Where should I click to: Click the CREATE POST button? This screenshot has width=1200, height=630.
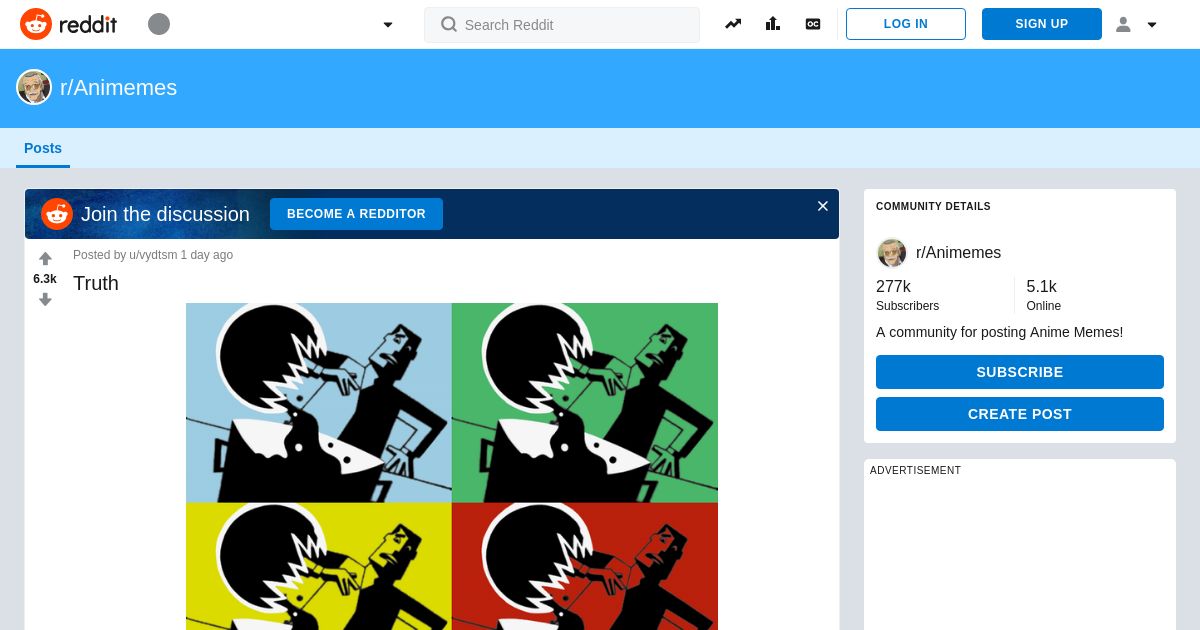pyautogui.click(x=1020, y=414)
